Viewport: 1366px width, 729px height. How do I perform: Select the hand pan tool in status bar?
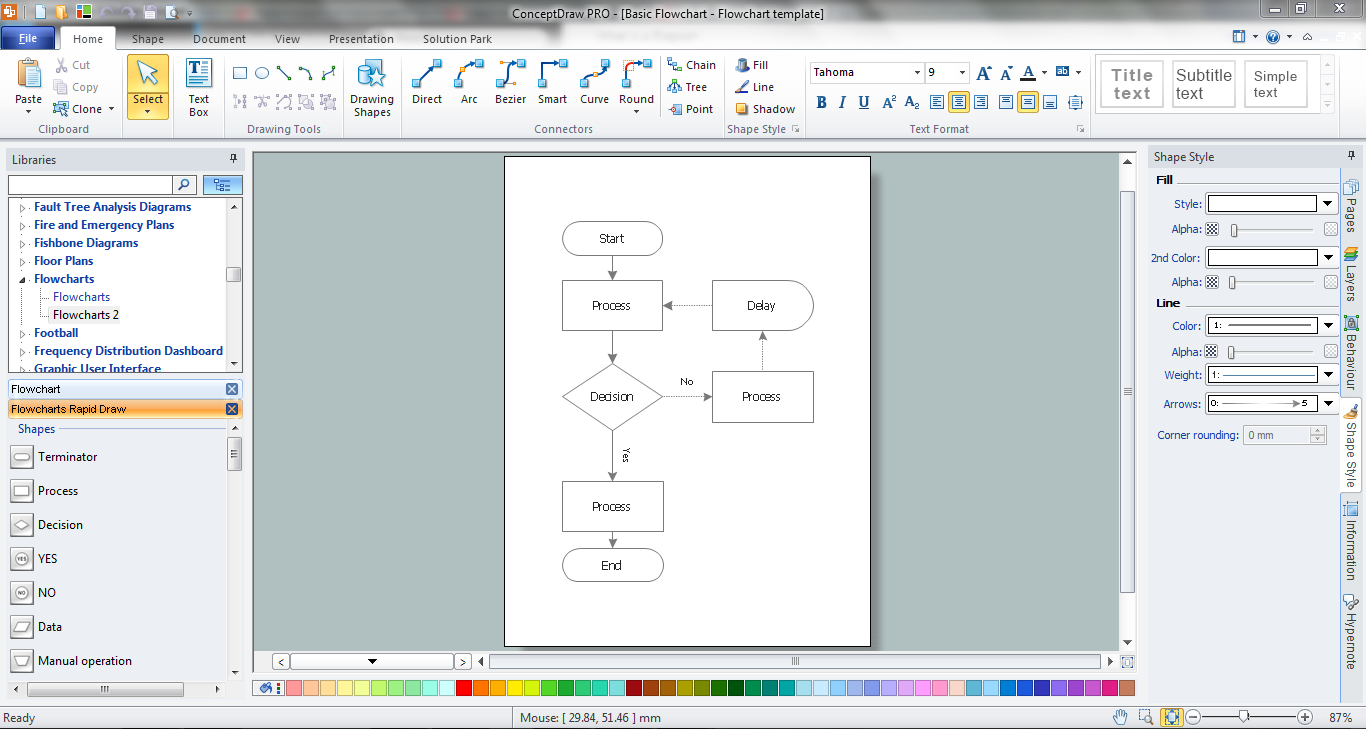click(1121, 717)
